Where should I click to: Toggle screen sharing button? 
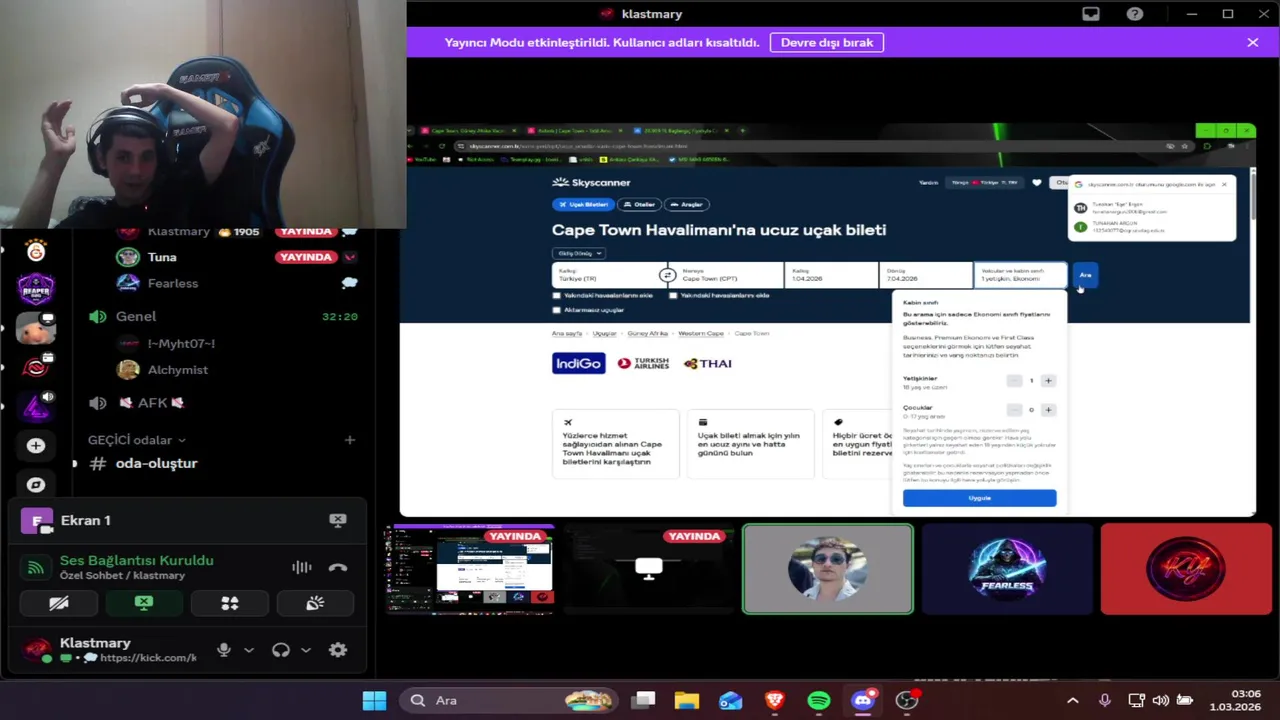pyautogui.click(x=144, y=603)
